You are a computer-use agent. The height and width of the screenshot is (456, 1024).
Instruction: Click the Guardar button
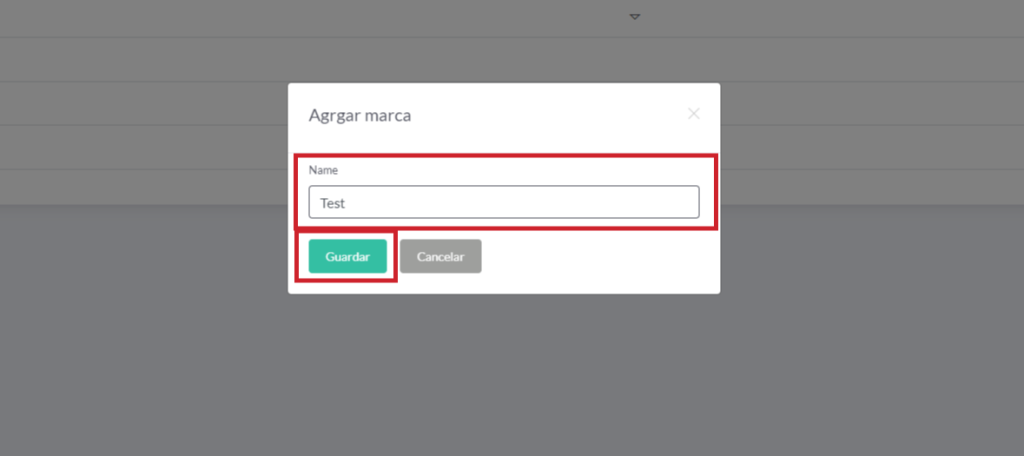(347, 256)
